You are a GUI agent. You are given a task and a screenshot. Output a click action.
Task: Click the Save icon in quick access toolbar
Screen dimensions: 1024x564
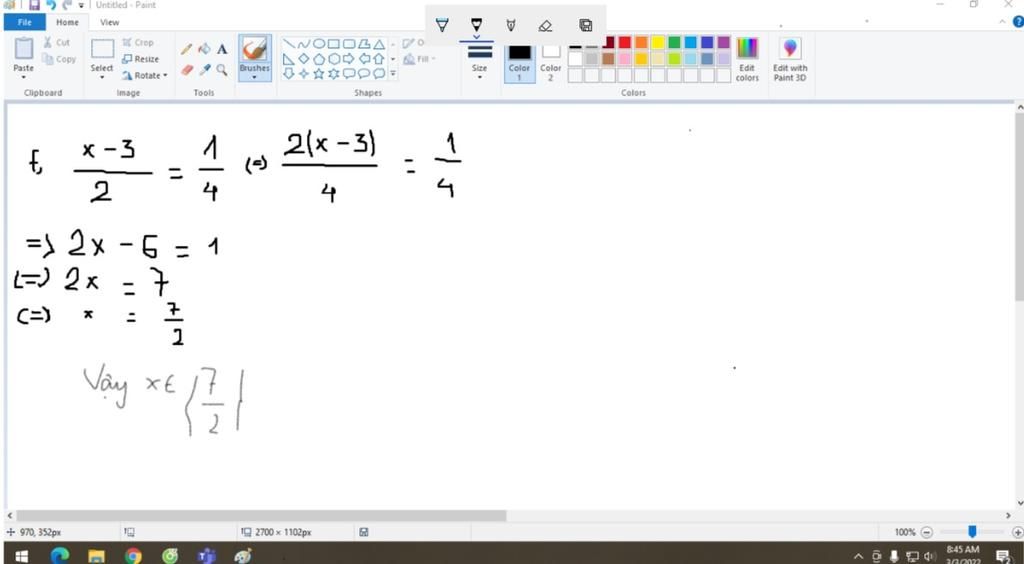pyautogui.click(x=34, y=5)
